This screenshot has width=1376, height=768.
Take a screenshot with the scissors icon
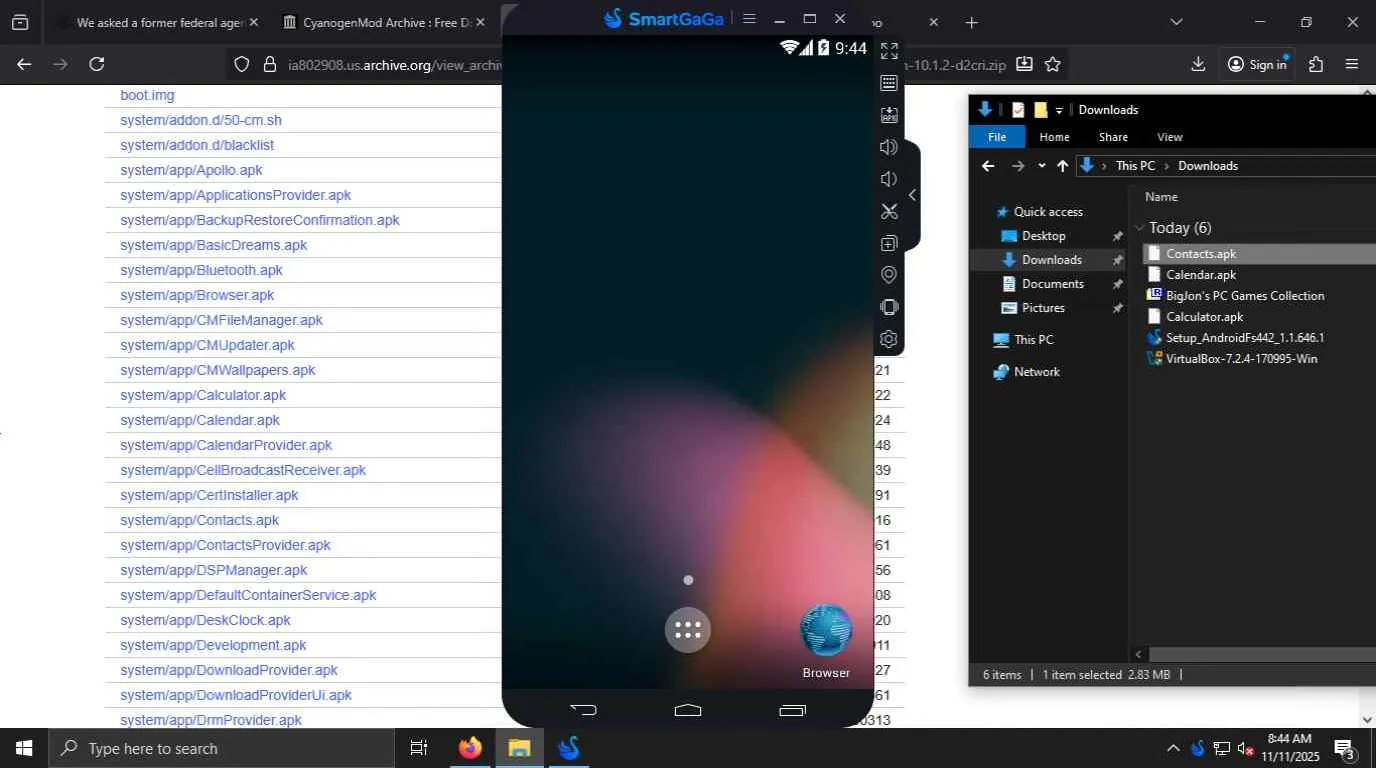(x=889, y=211)
